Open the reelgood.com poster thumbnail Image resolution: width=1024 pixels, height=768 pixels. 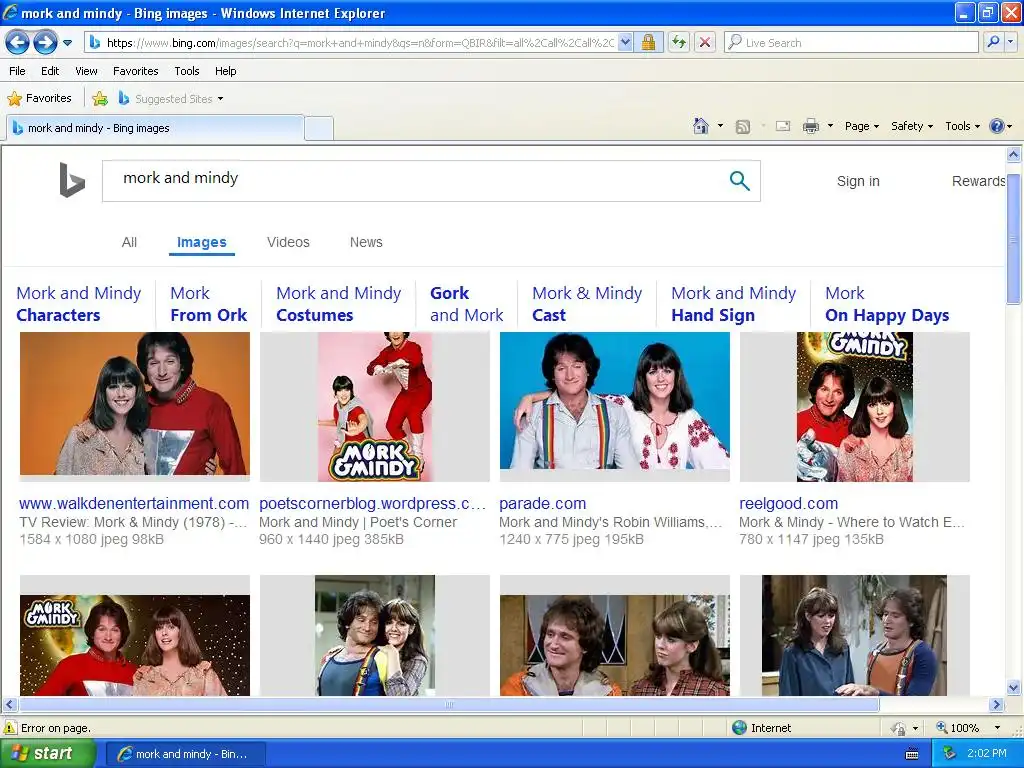[854, 406]
